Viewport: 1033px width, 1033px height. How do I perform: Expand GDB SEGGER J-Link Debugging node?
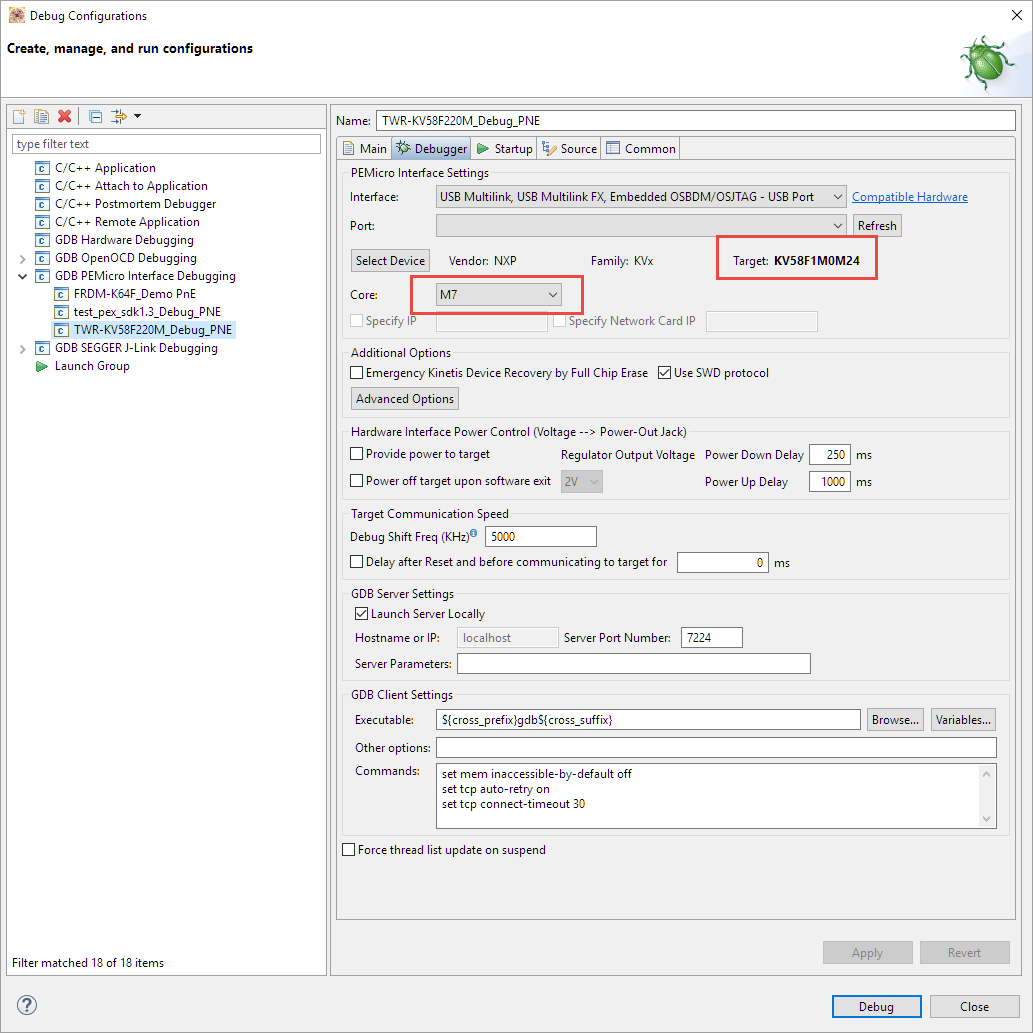24,348
